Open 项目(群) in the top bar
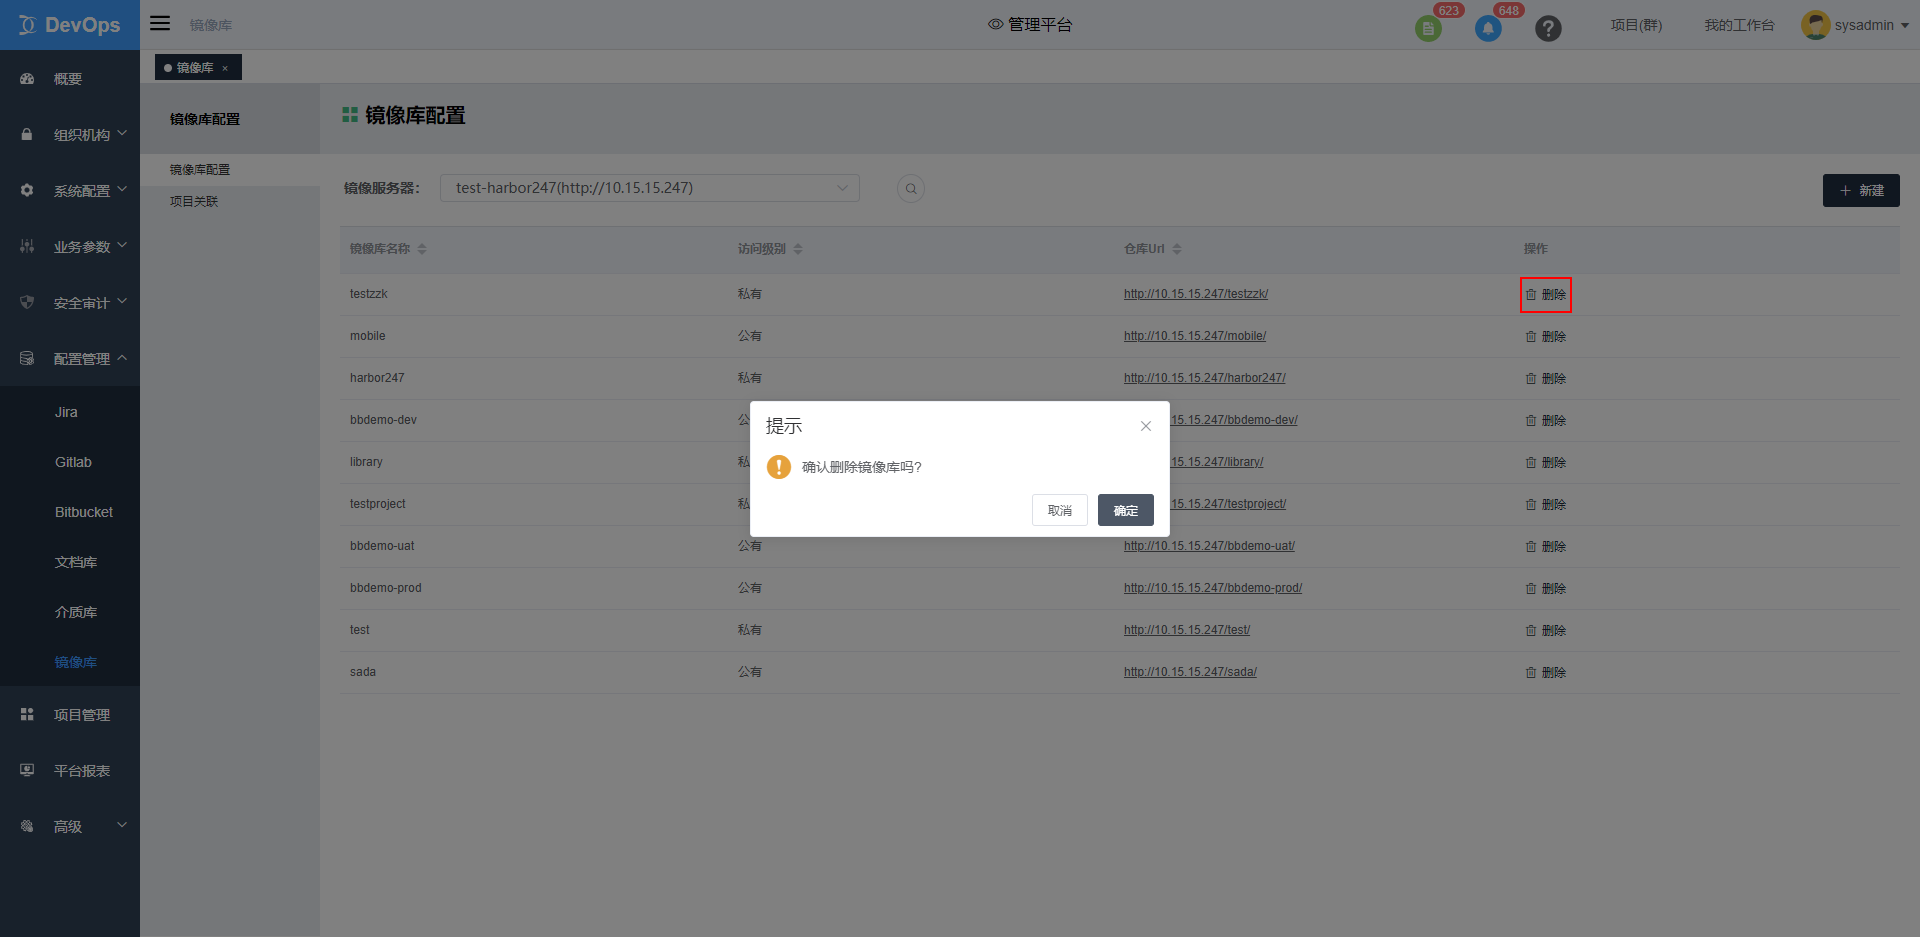Screen dimensions: 1920x937 (1636, 25)
